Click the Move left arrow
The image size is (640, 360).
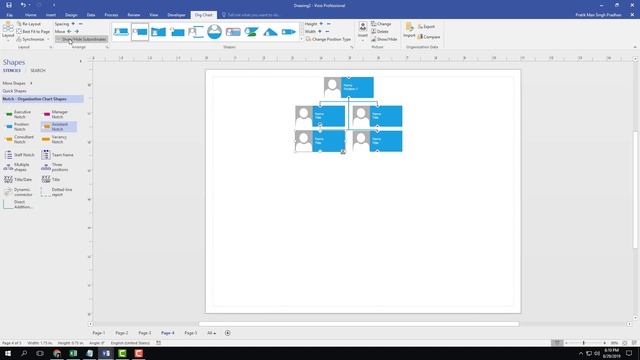pyautogui.click(x=69, y=31)
